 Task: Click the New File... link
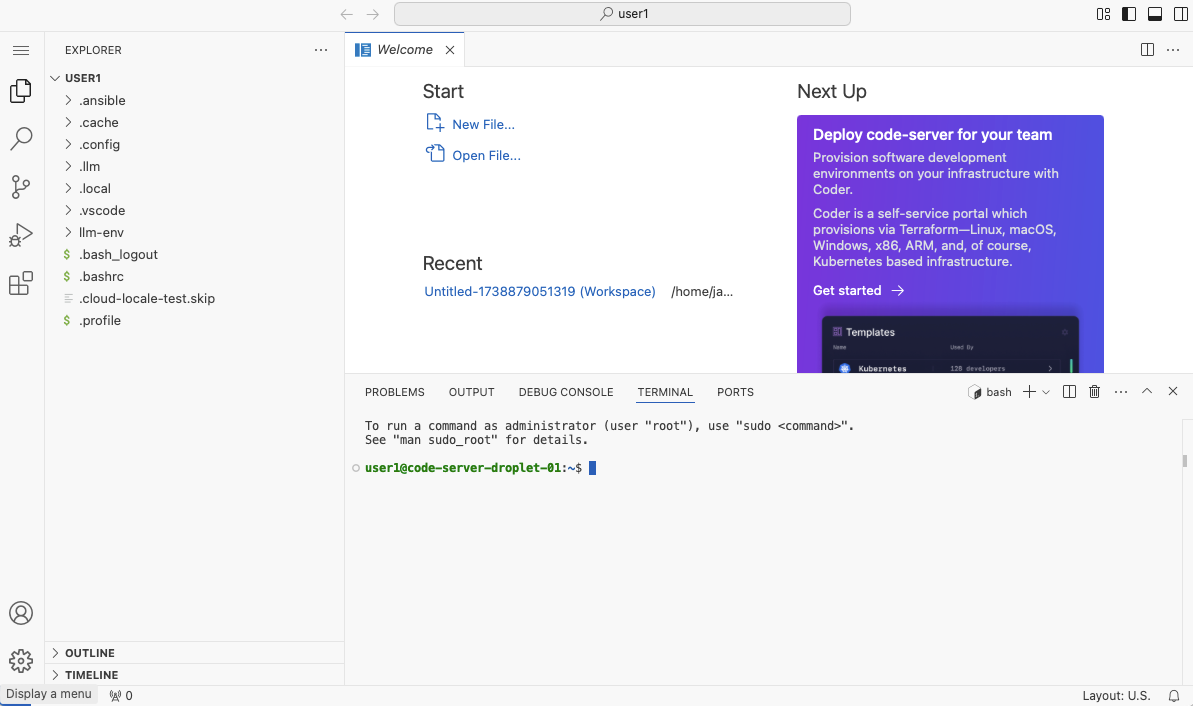[483, 125]
